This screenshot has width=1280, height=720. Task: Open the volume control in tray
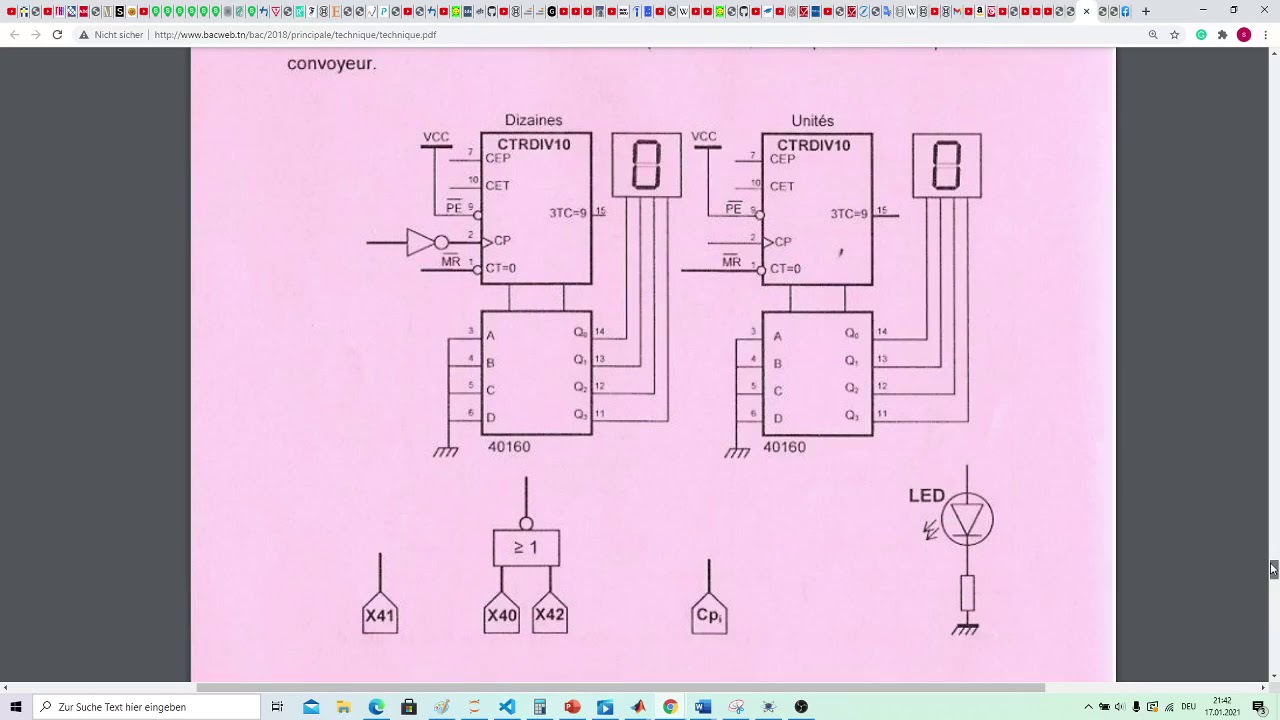[1119, 707]
